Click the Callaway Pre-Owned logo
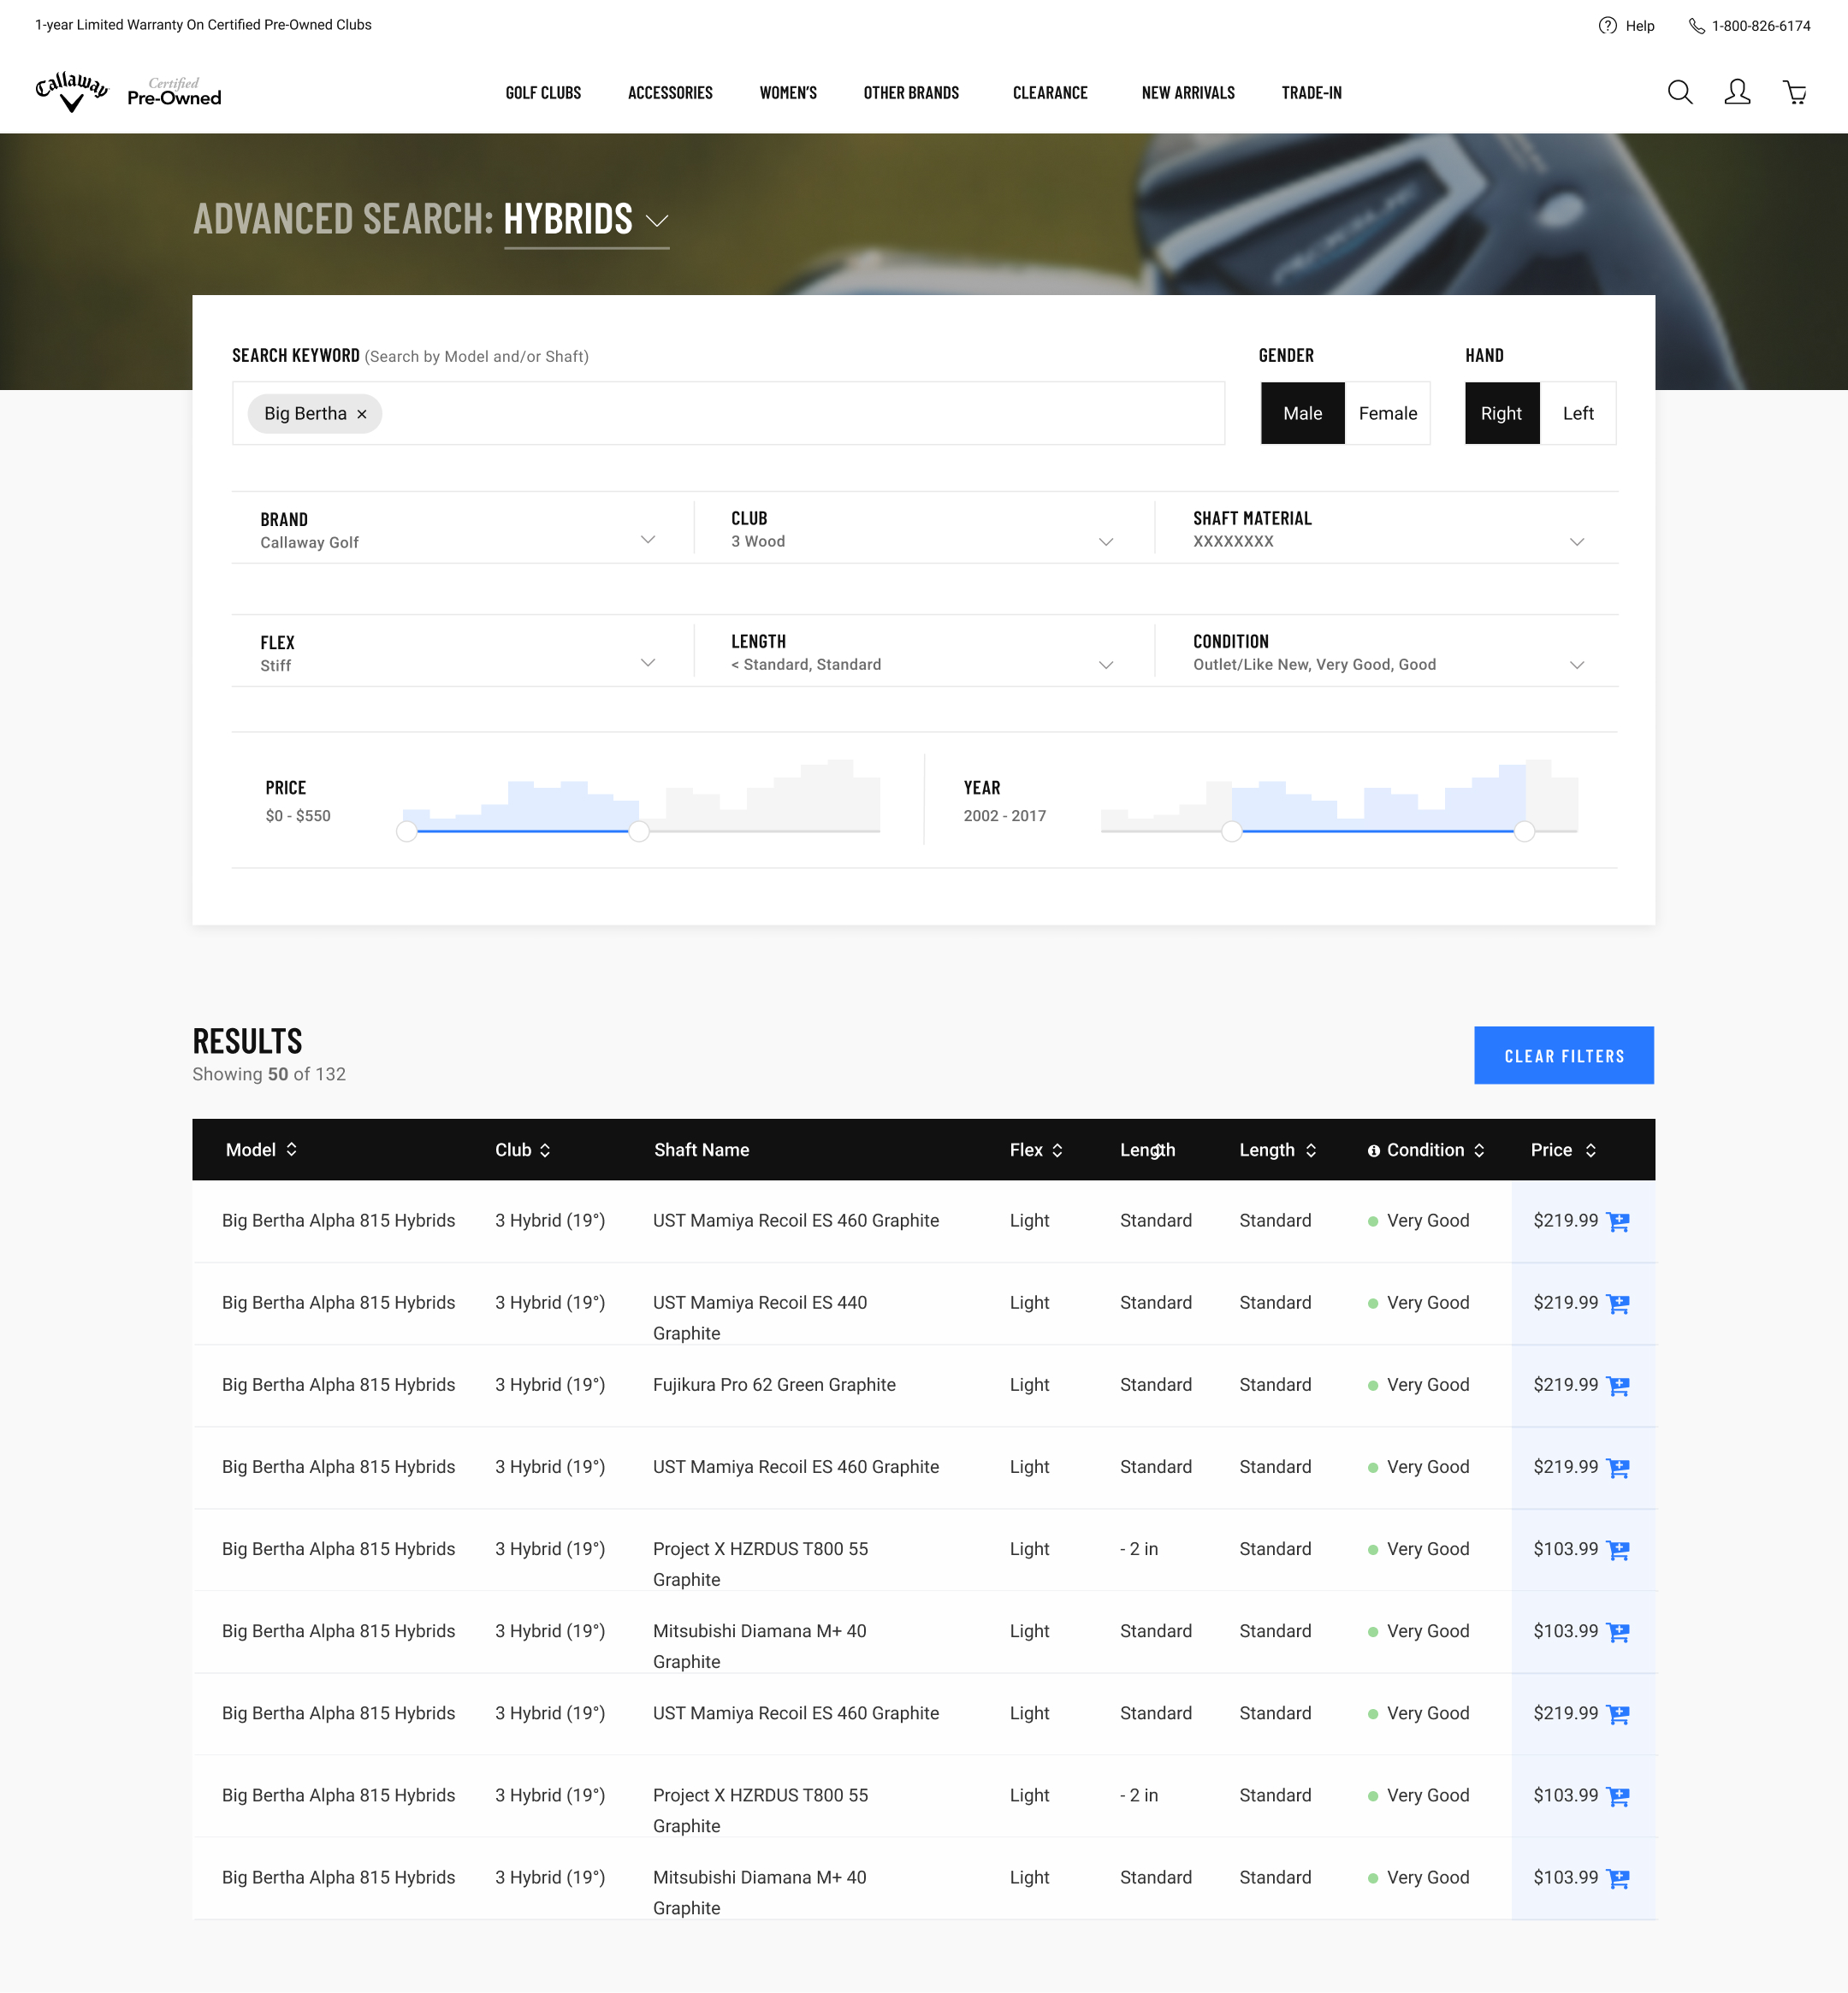Viewport: 1848px width, 1993px height. pyautogui.click(x=128, y=92)
